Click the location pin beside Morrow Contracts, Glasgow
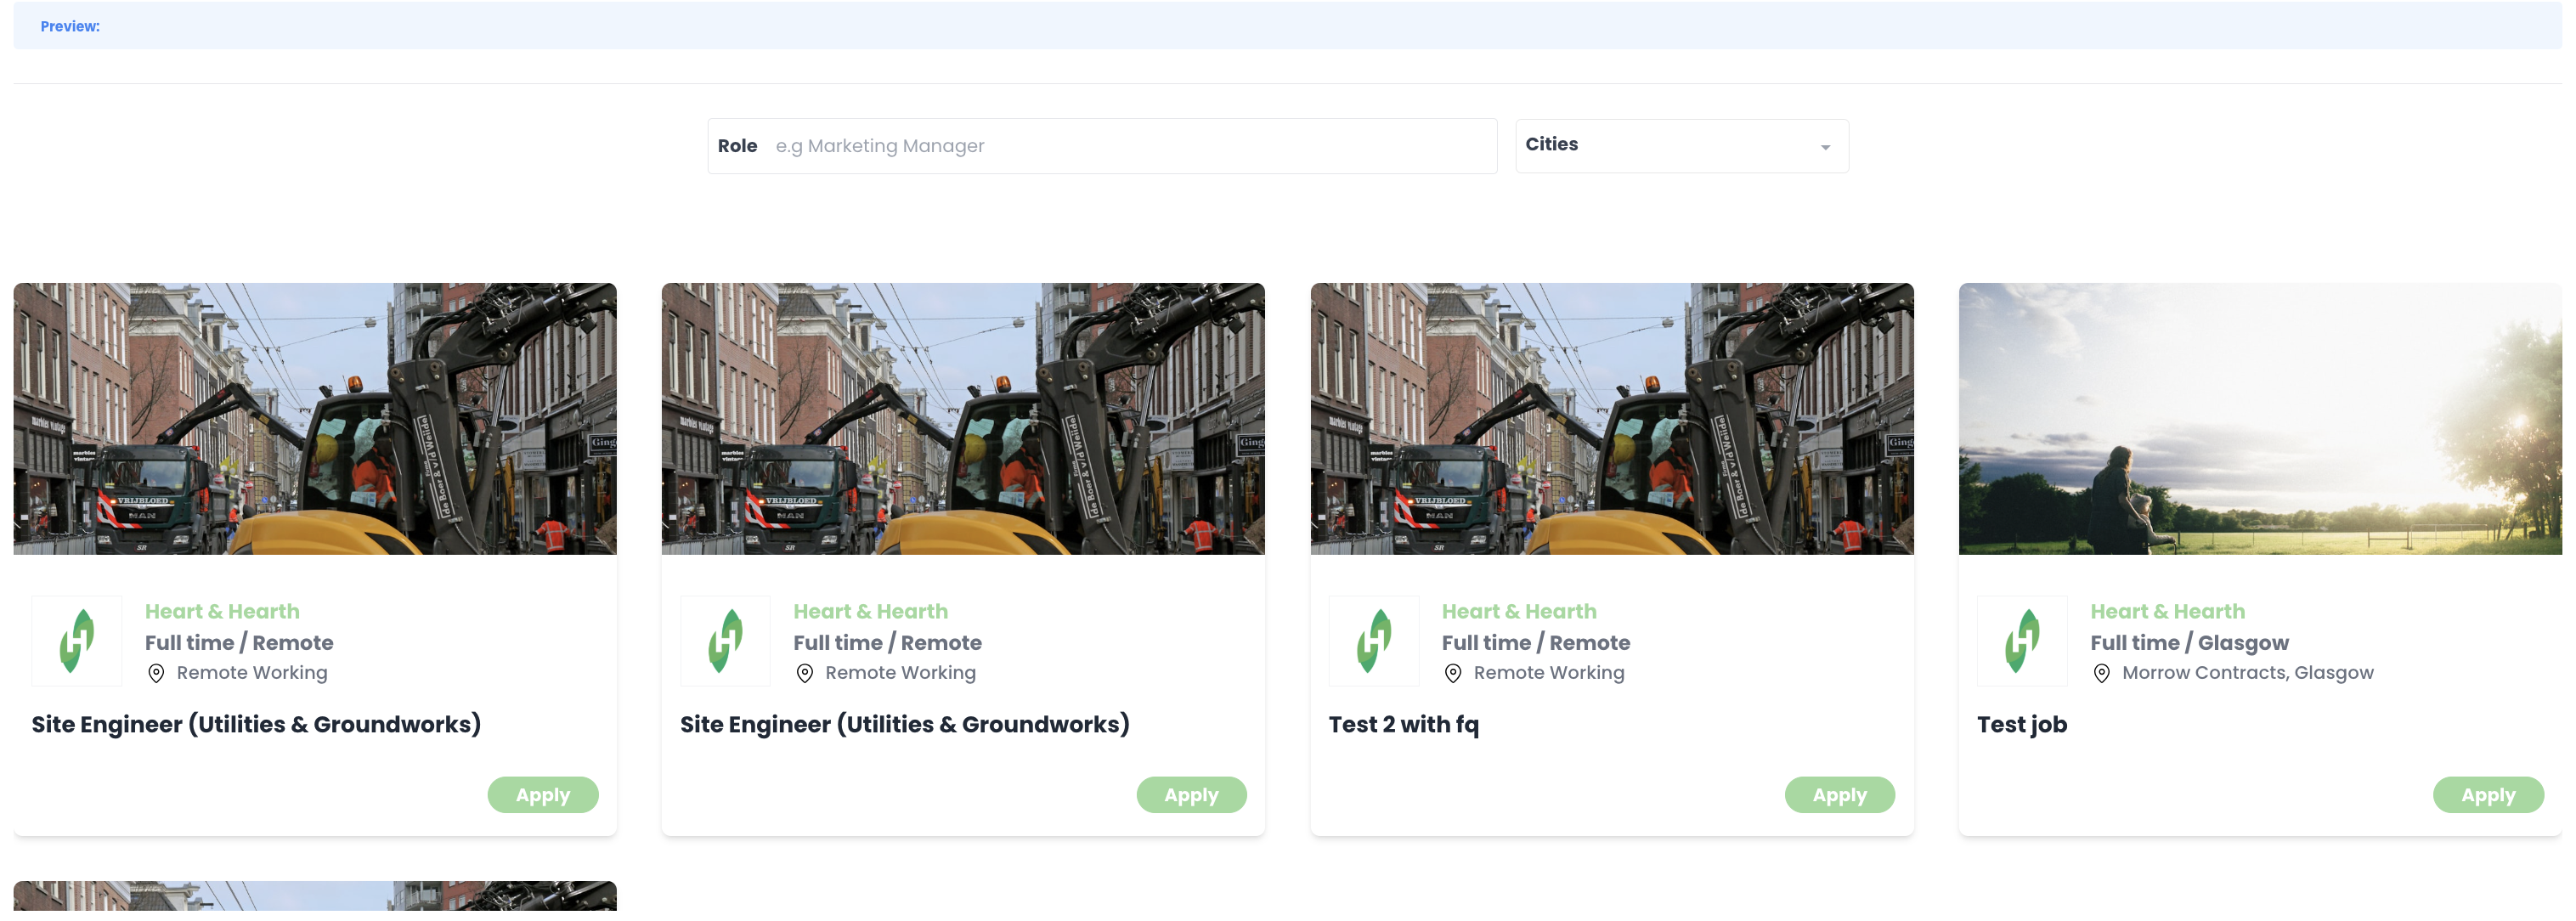 (2101, 674)
